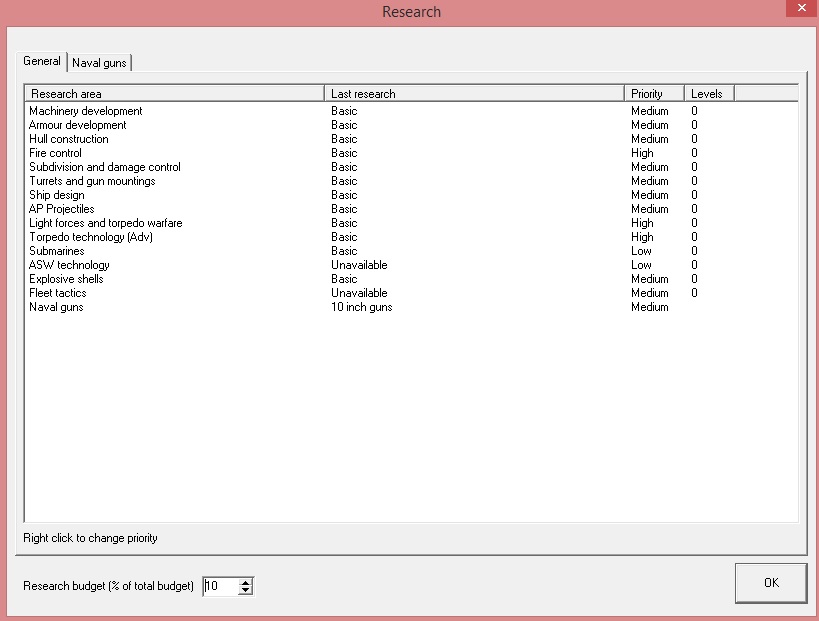This screenshot has width=819, height=621.
Task: Click Low priority for ASW technology
Action: tap(641, 265)
